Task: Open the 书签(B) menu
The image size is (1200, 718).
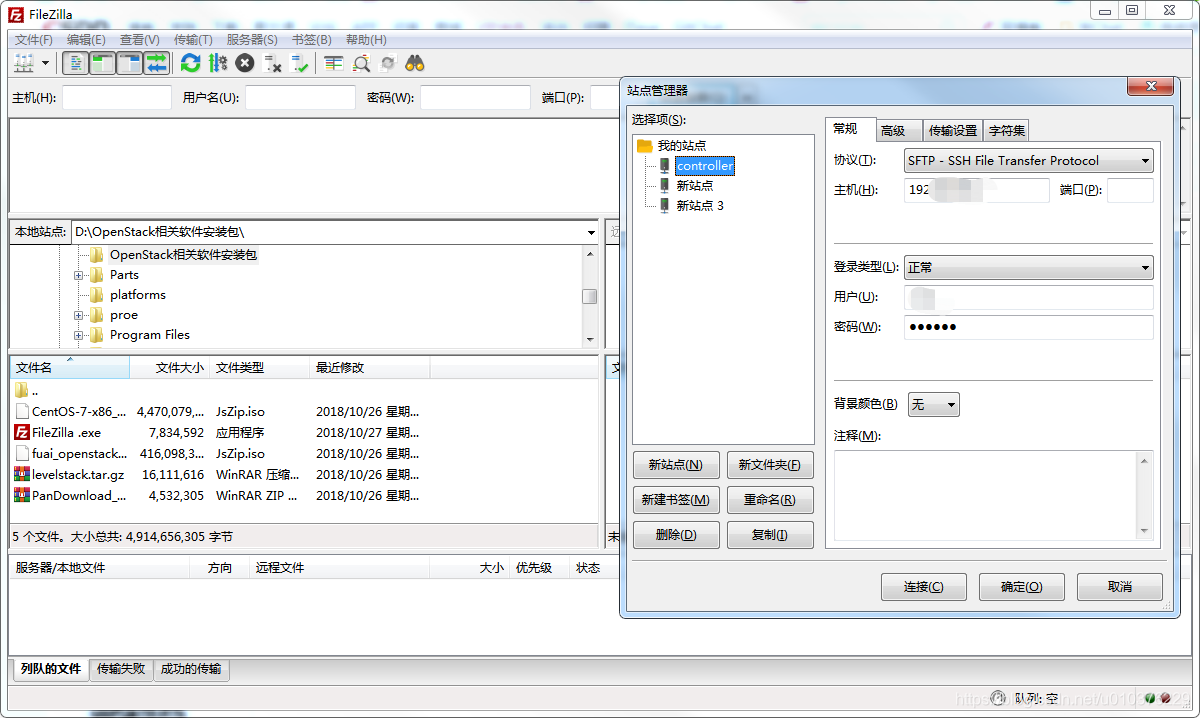Action: click(312, 39)
